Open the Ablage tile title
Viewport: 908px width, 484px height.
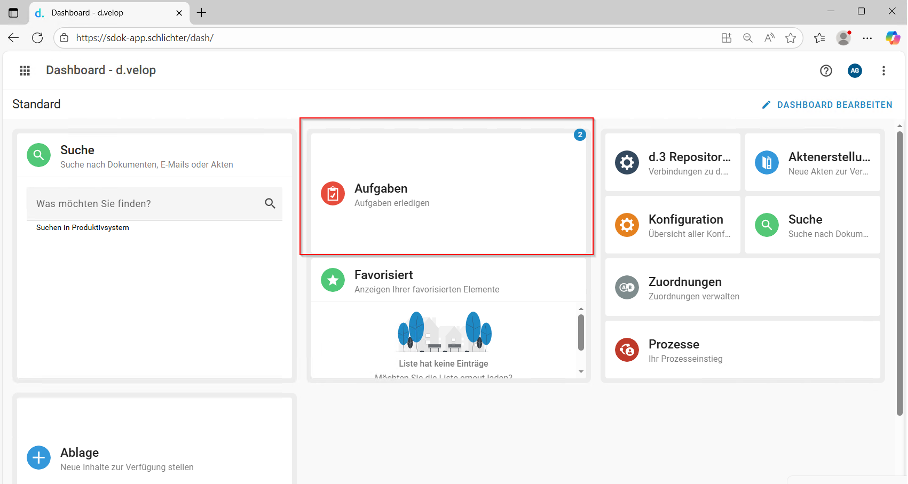click(x=79, y=453)
